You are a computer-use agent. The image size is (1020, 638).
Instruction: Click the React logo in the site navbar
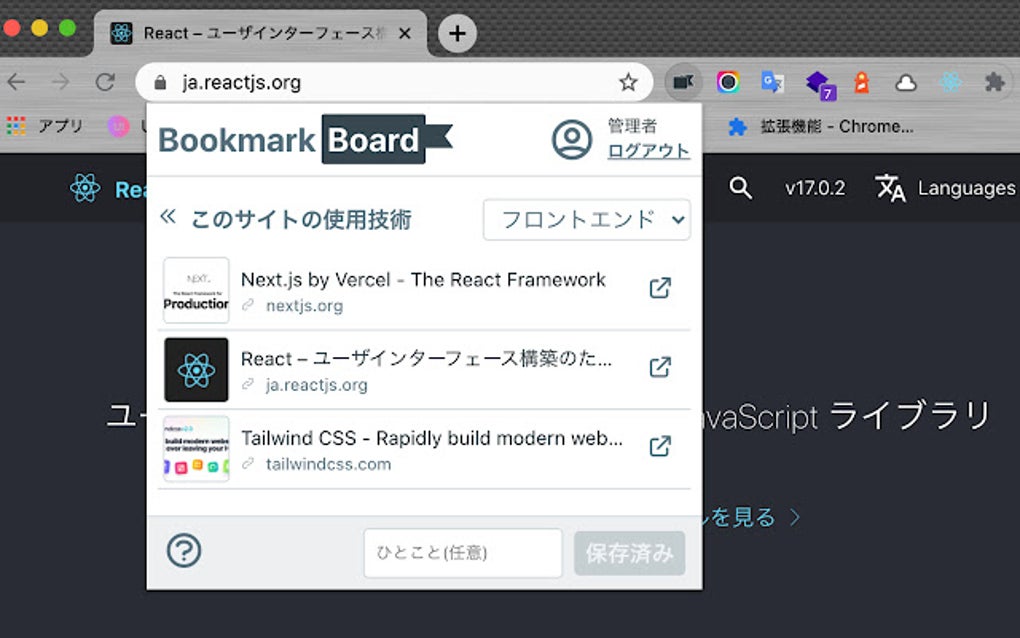(85, 188)
